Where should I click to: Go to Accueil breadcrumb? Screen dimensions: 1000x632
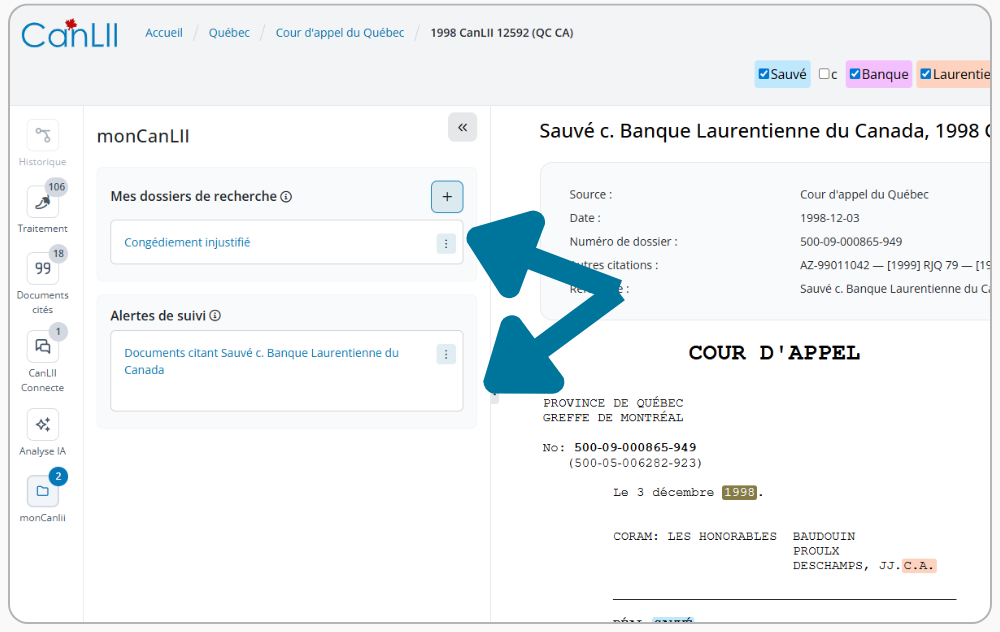164,33
